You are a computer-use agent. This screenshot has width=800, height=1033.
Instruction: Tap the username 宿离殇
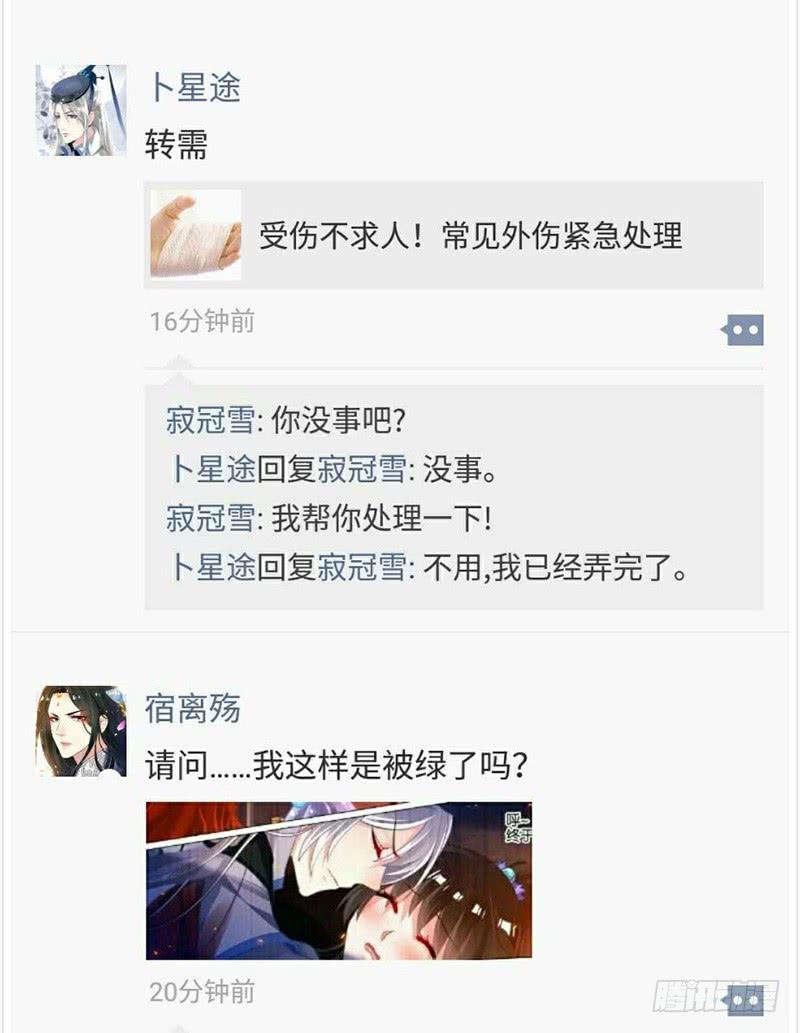[x=193, y=708]
